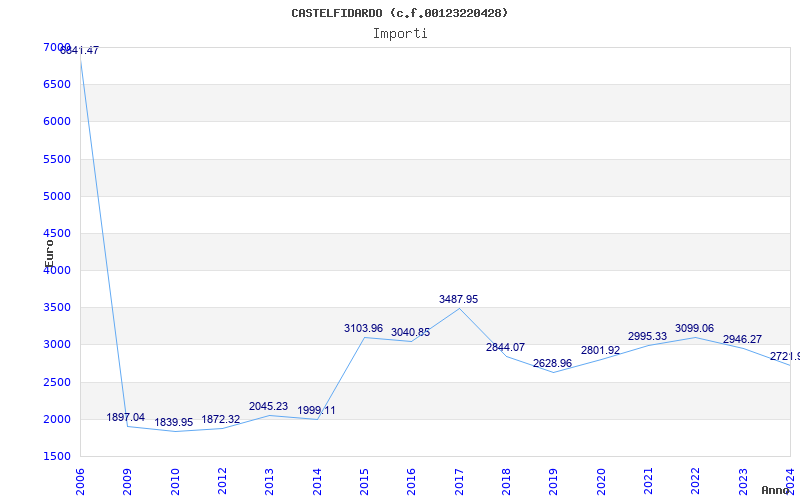
Task: Select data label 2995.33 for 2021
Action: (647, 336)
